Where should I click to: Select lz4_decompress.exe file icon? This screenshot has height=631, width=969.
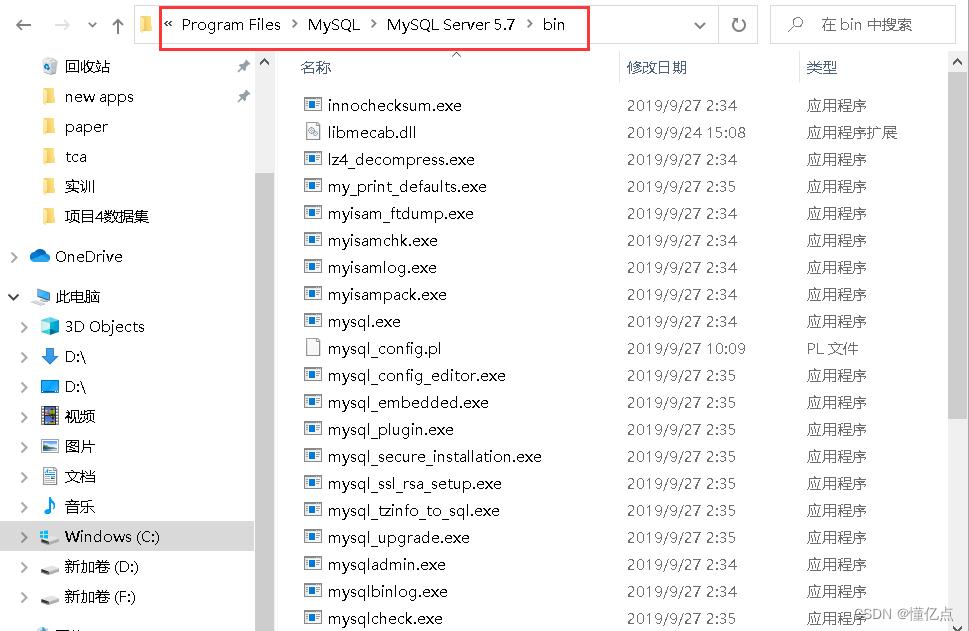pyautogui.click(x=313, y=159)
